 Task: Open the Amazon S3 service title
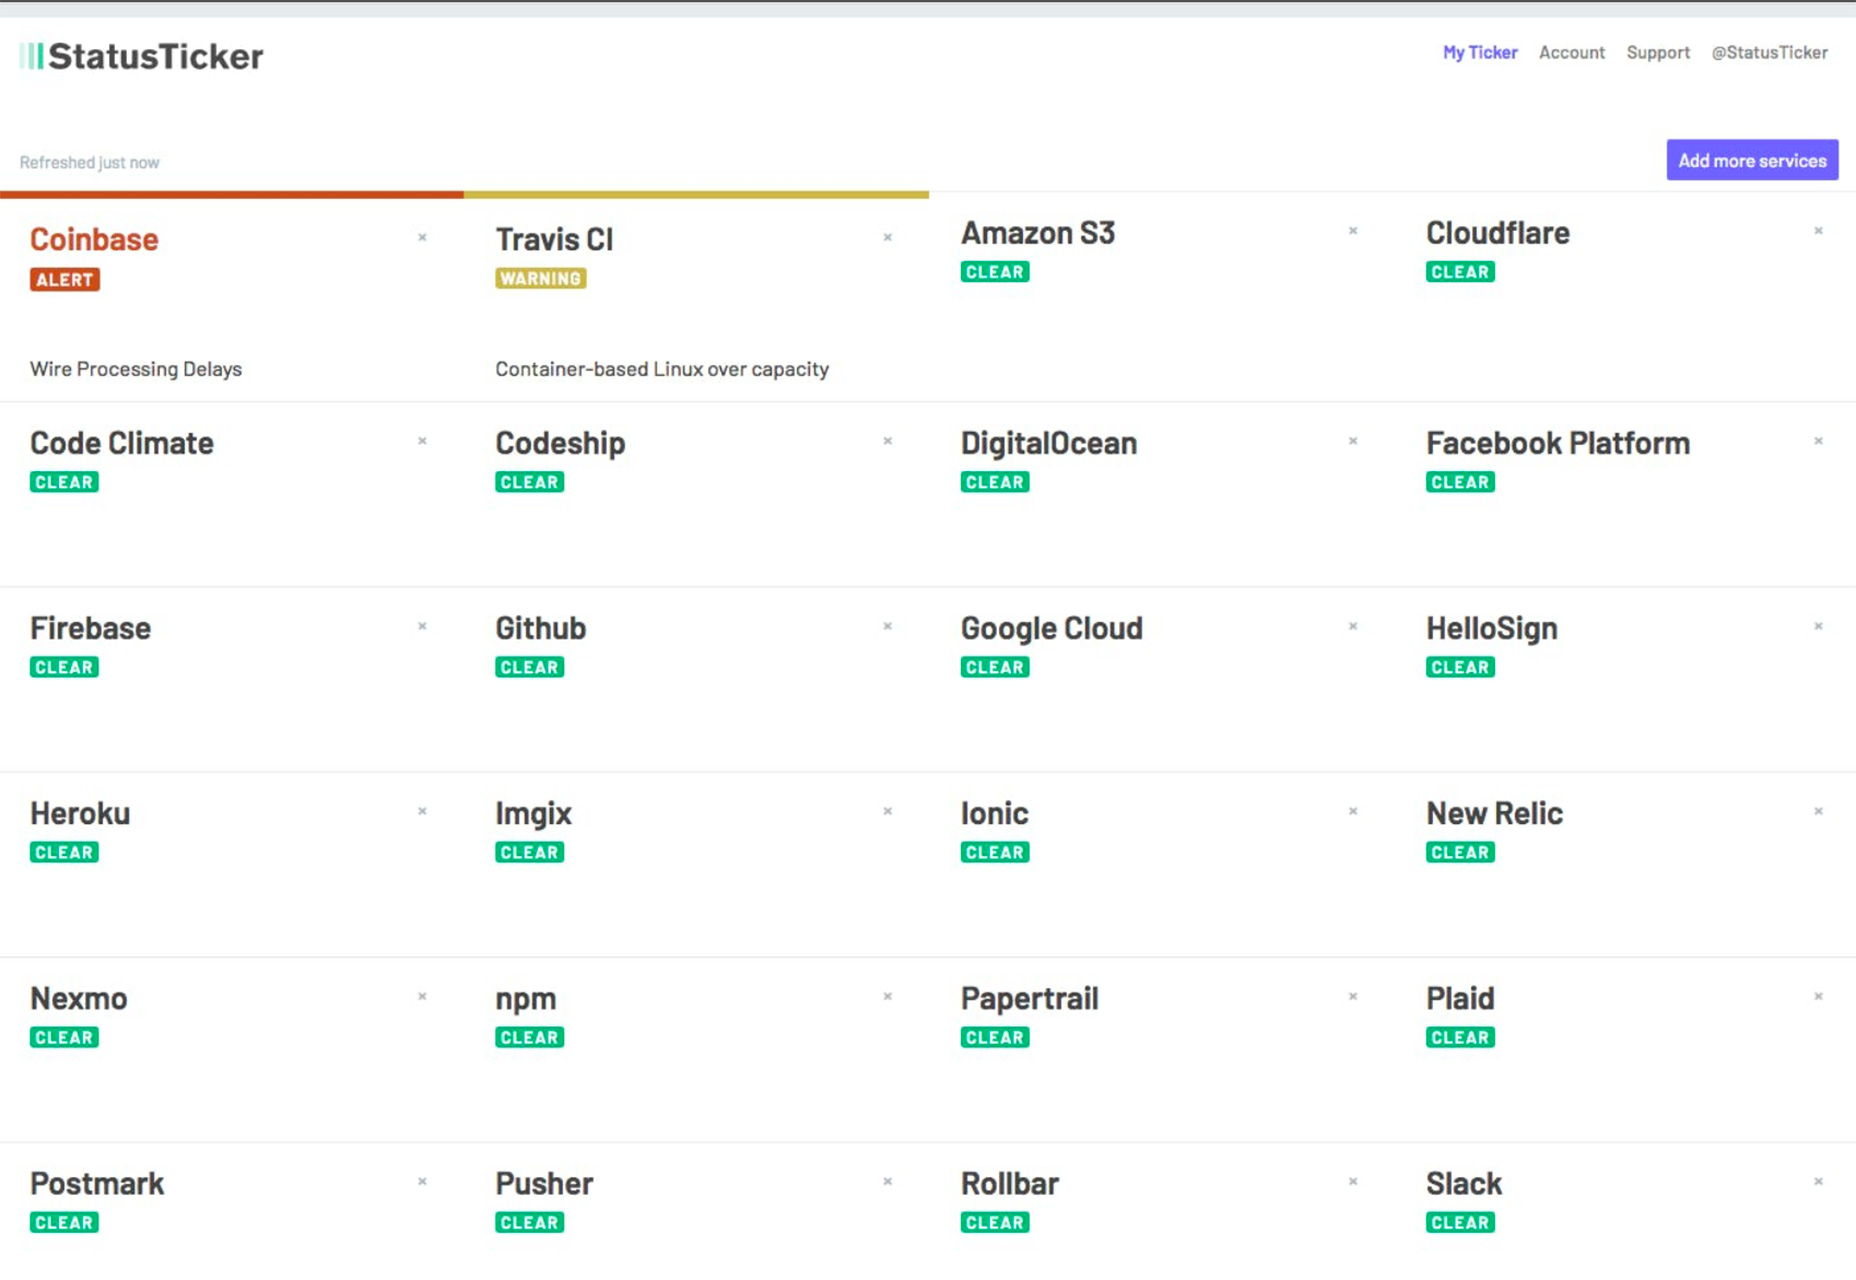tap(1037, 233)
